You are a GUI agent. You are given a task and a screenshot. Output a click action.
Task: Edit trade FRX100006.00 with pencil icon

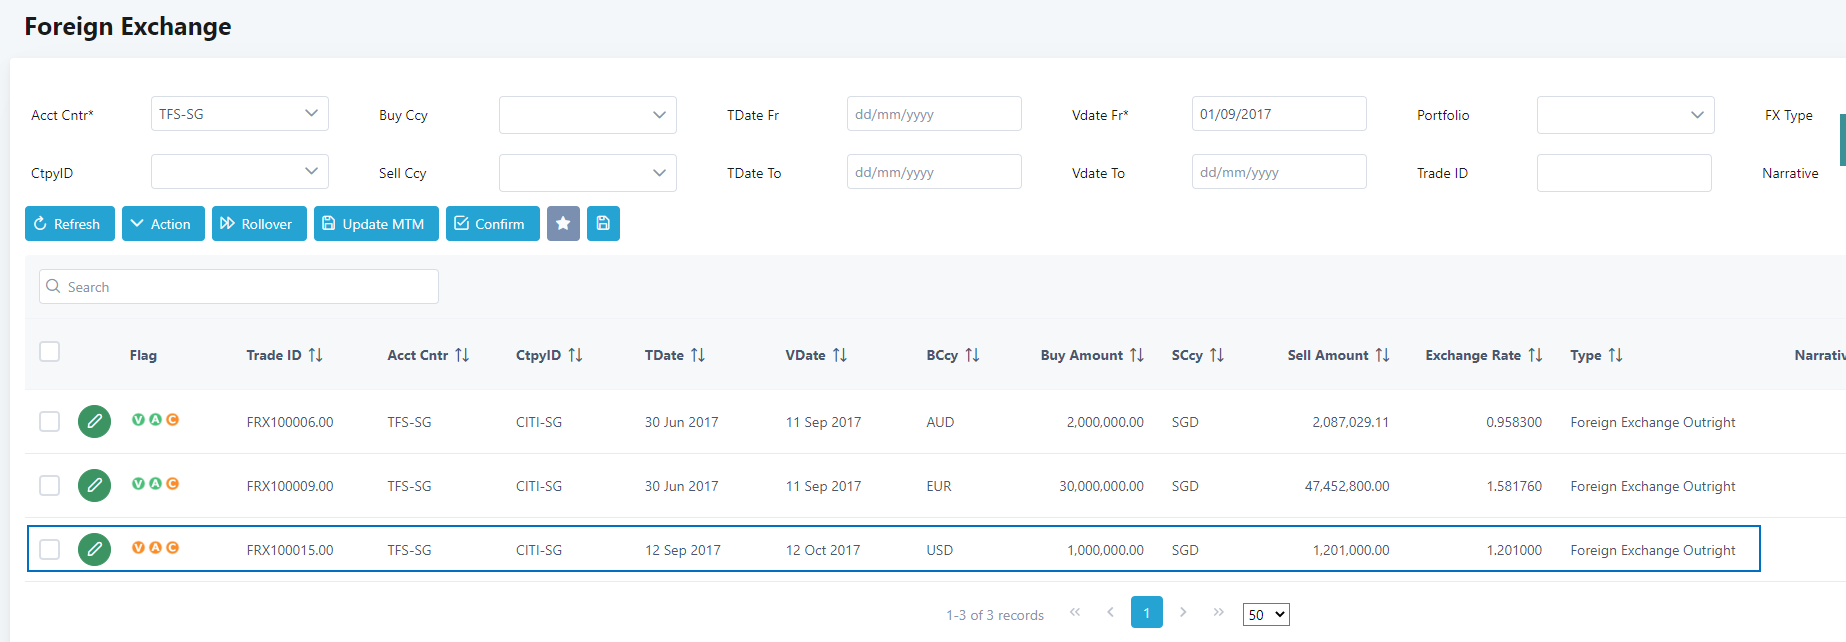pos(94,422)
